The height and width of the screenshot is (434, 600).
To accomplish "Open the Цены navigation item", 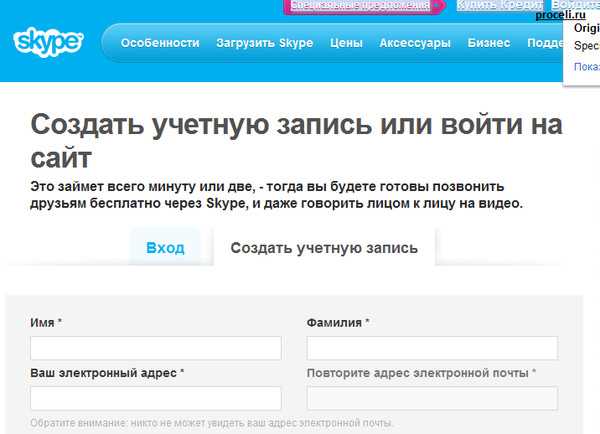I will click(346, 43).
